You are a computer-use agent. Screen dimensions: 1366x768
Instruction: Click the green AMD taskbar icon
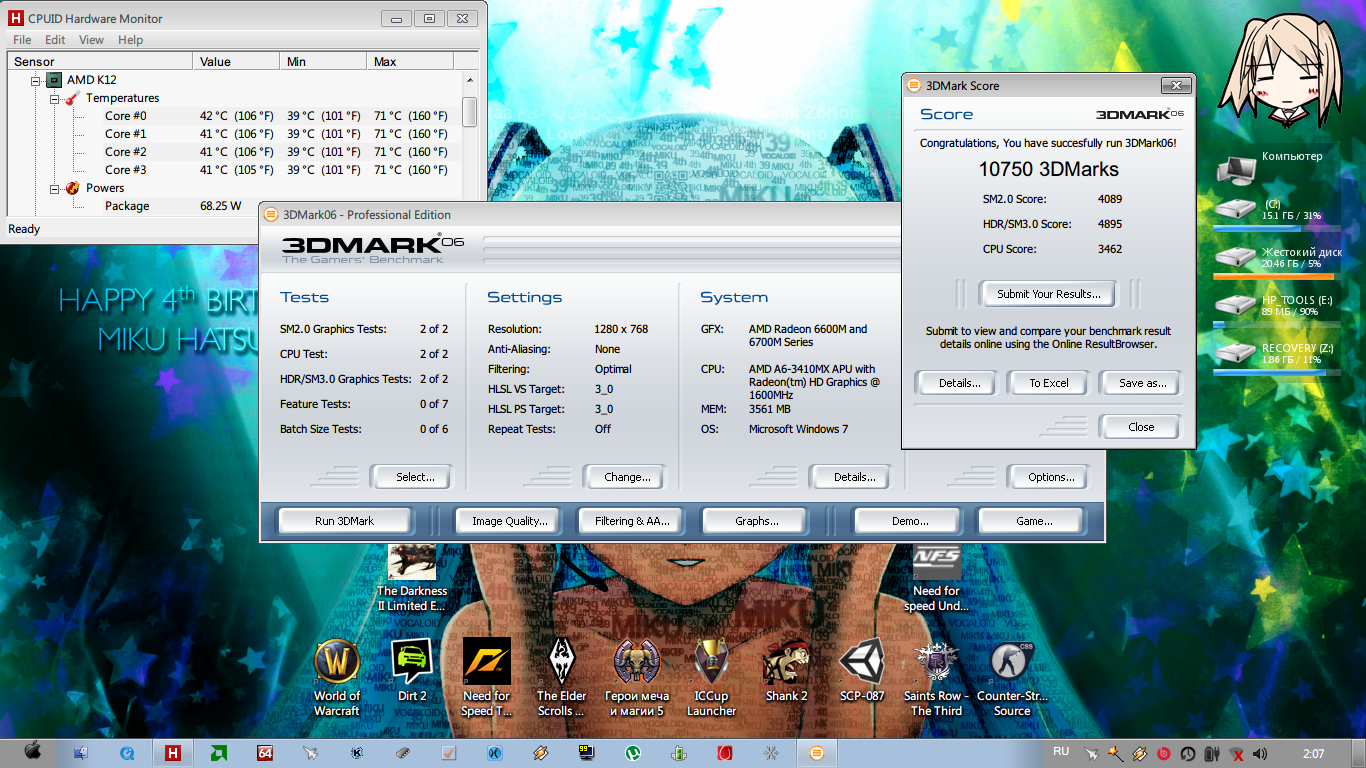pyautogui.click(x=218, y=753)
